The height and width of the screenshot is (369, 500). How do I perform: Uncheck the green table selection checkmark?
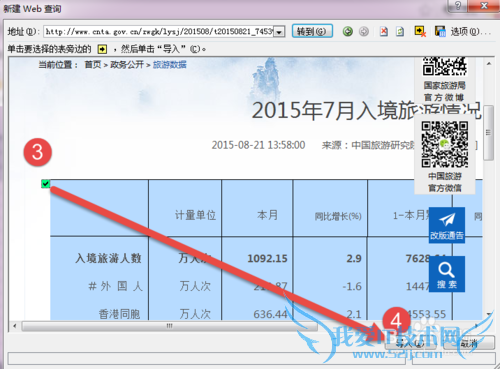(46, 184)
